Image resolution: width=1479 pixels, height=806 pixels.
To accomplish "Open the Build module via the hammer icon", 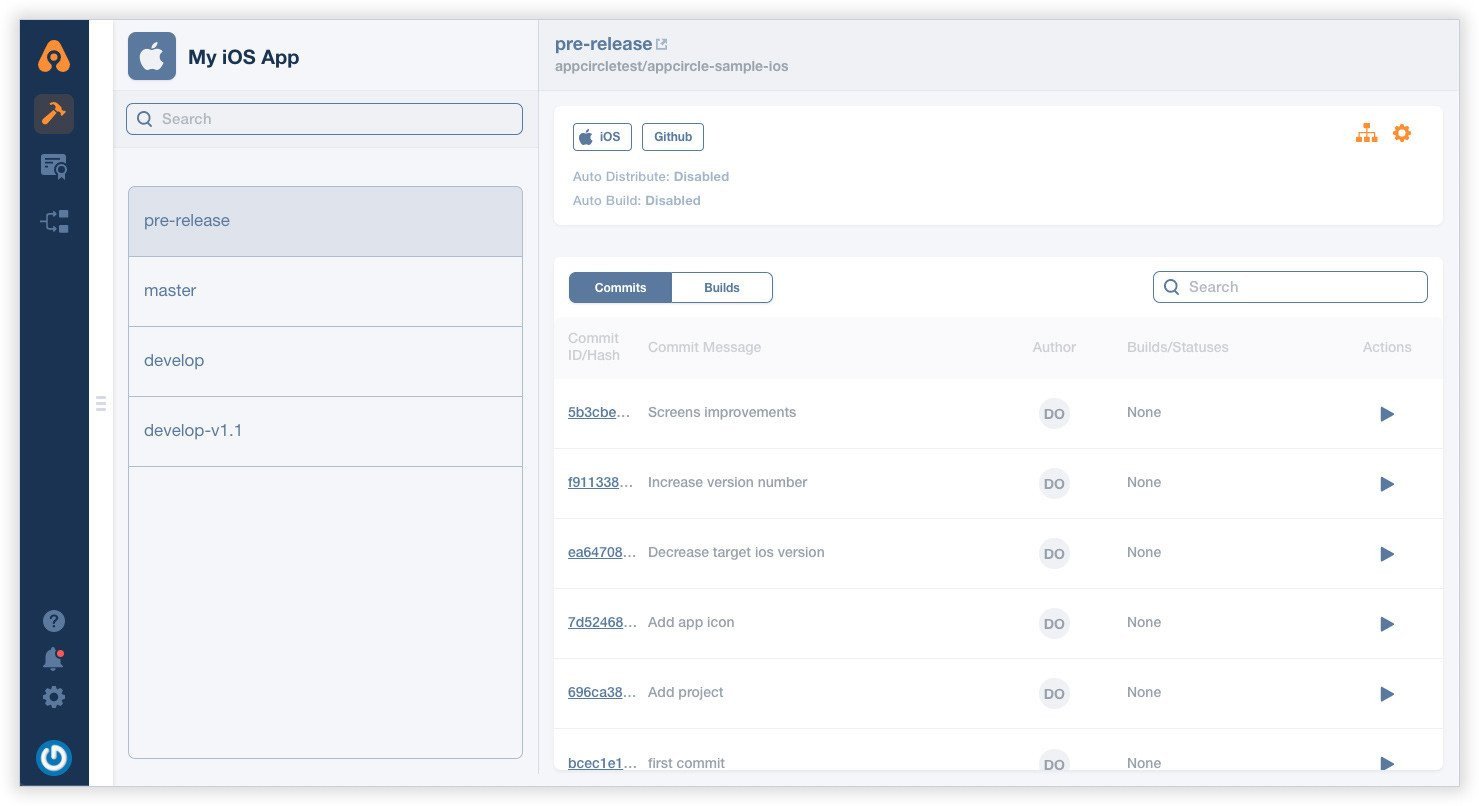I will click(54, 114).
